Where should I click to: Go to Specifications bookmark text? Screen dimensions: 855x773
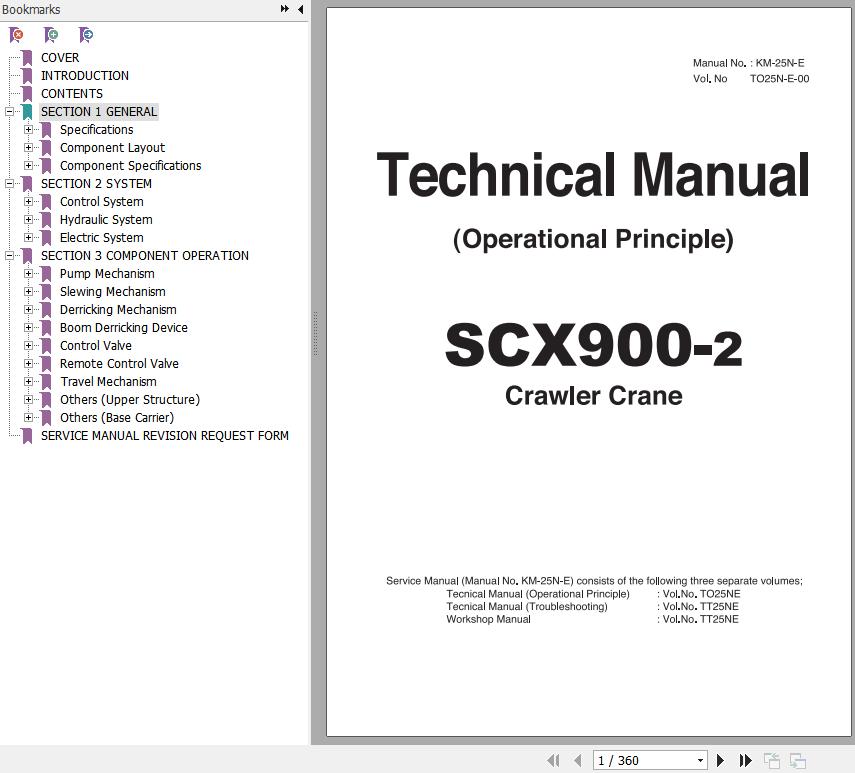coord(97,130)
